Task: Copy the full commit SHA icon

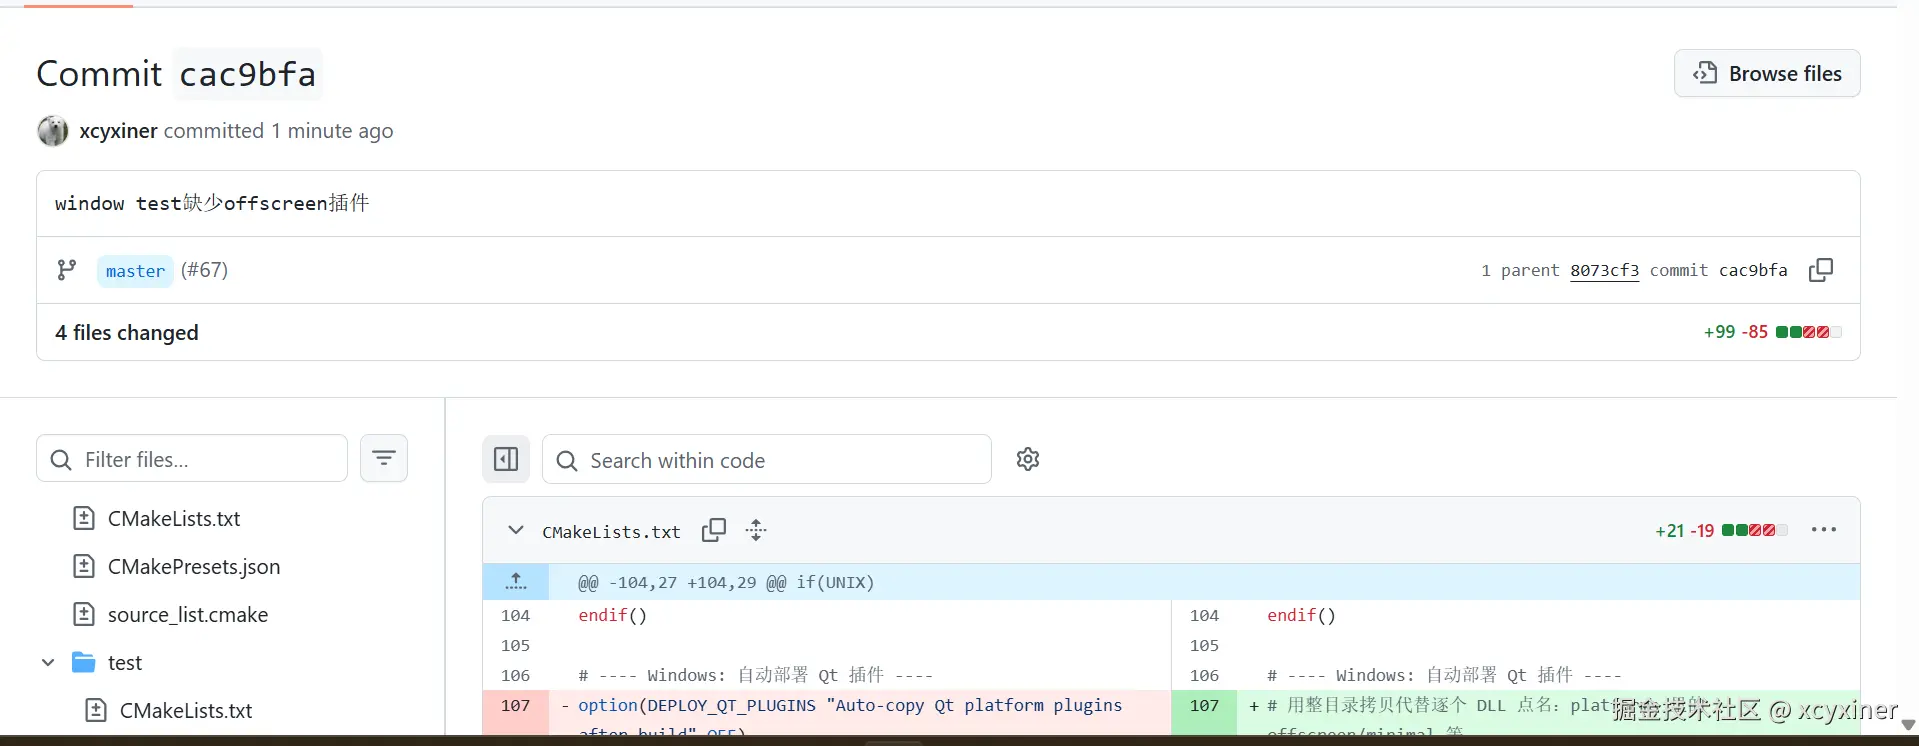Action: (1821, 270)
